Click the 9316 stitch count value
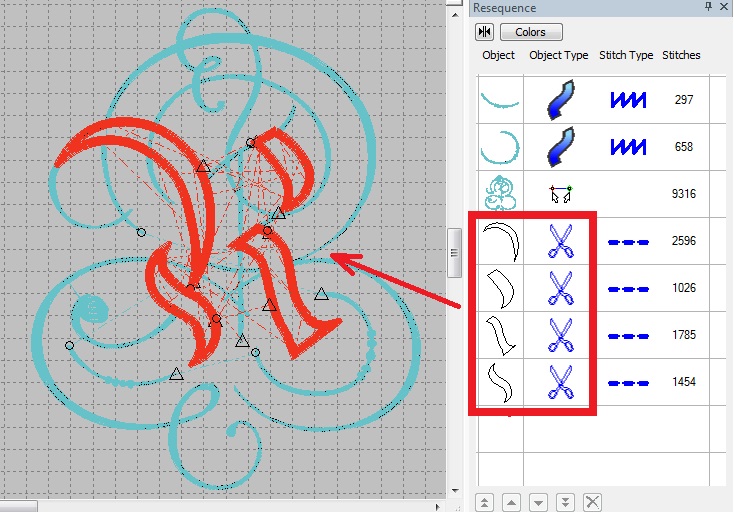 683,194
